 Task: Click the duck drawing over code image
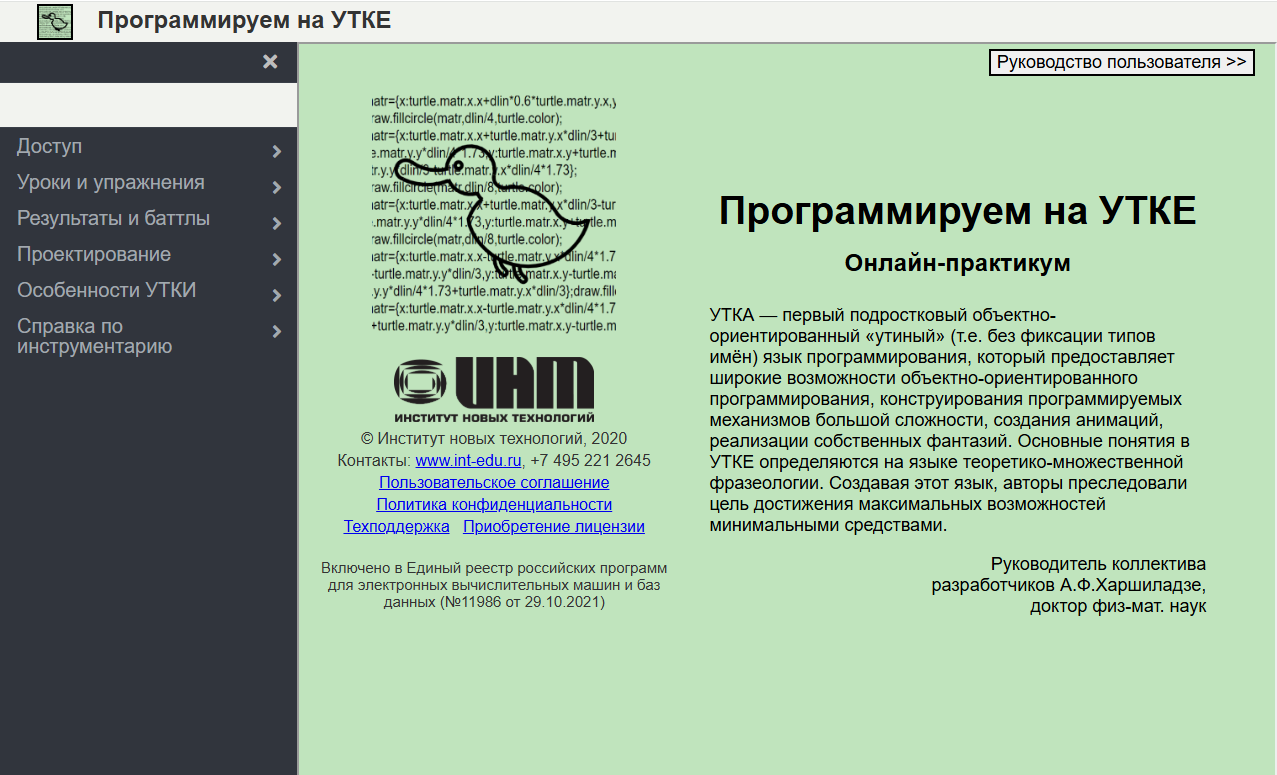click(x=493, y=214)
